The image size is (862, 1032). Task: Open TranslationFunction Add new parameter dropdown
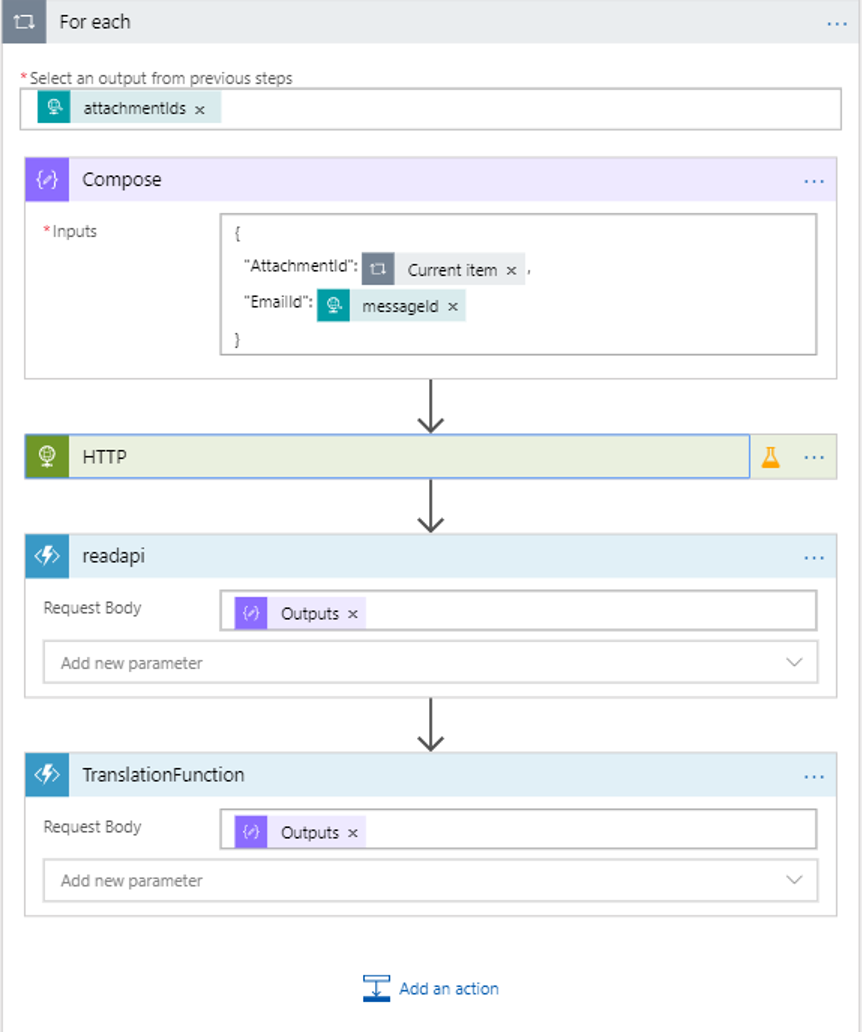(430, 881)
